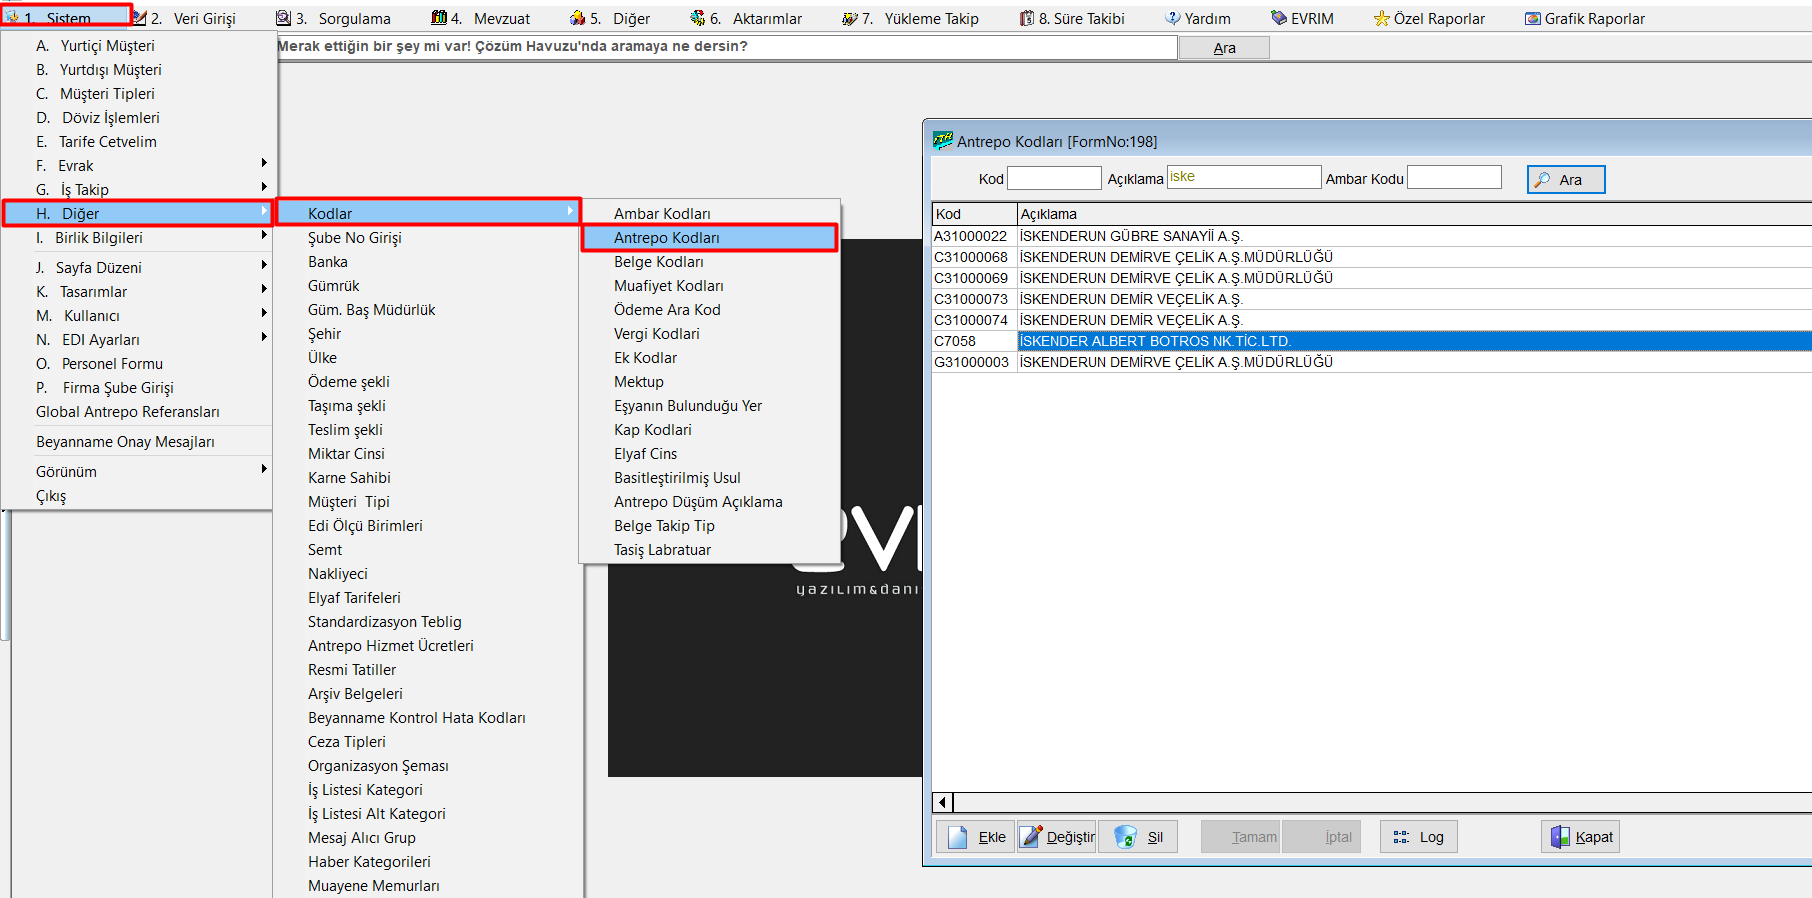The height and width of the screenshot is (898, 1812).
Task: Click the Sorgulama menu icon
Action: click(x=283, y=18)
